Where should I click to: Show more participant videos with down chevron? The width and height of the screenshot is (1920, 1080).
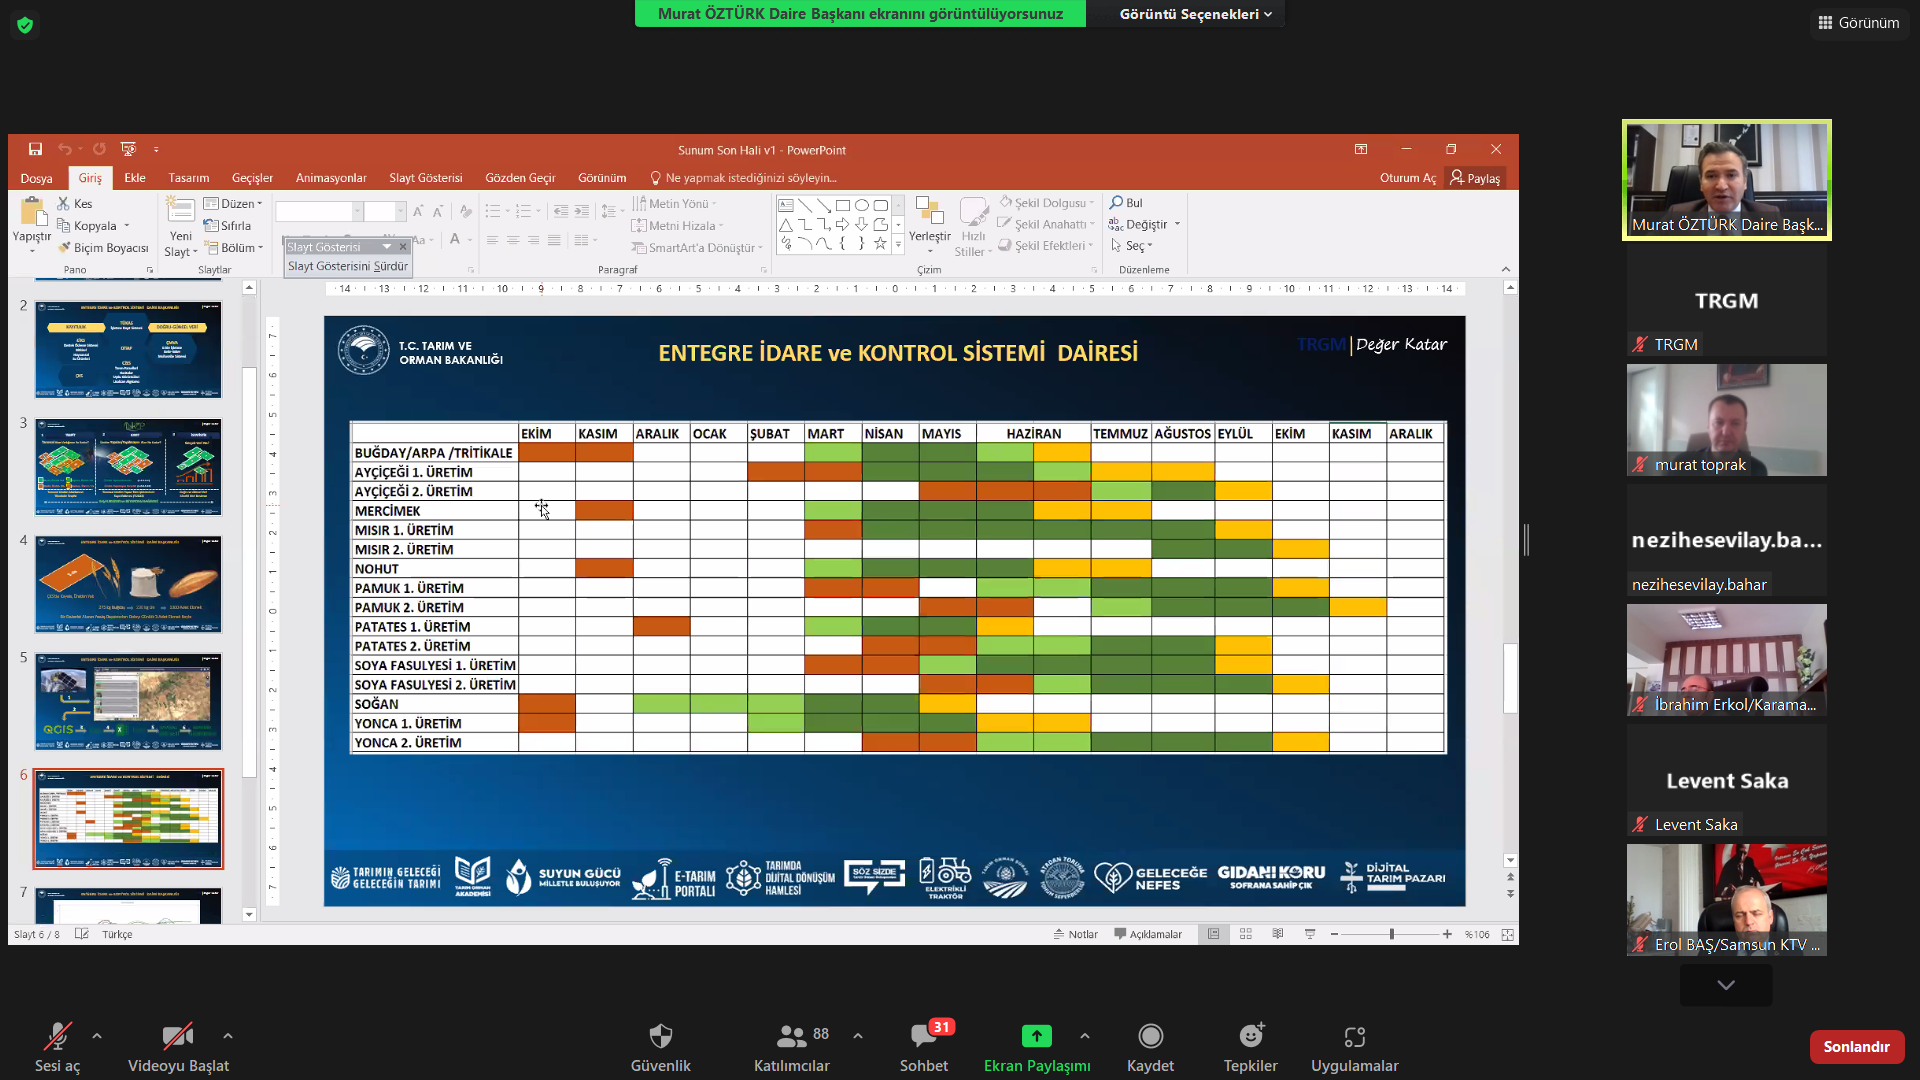(1726, 985)
